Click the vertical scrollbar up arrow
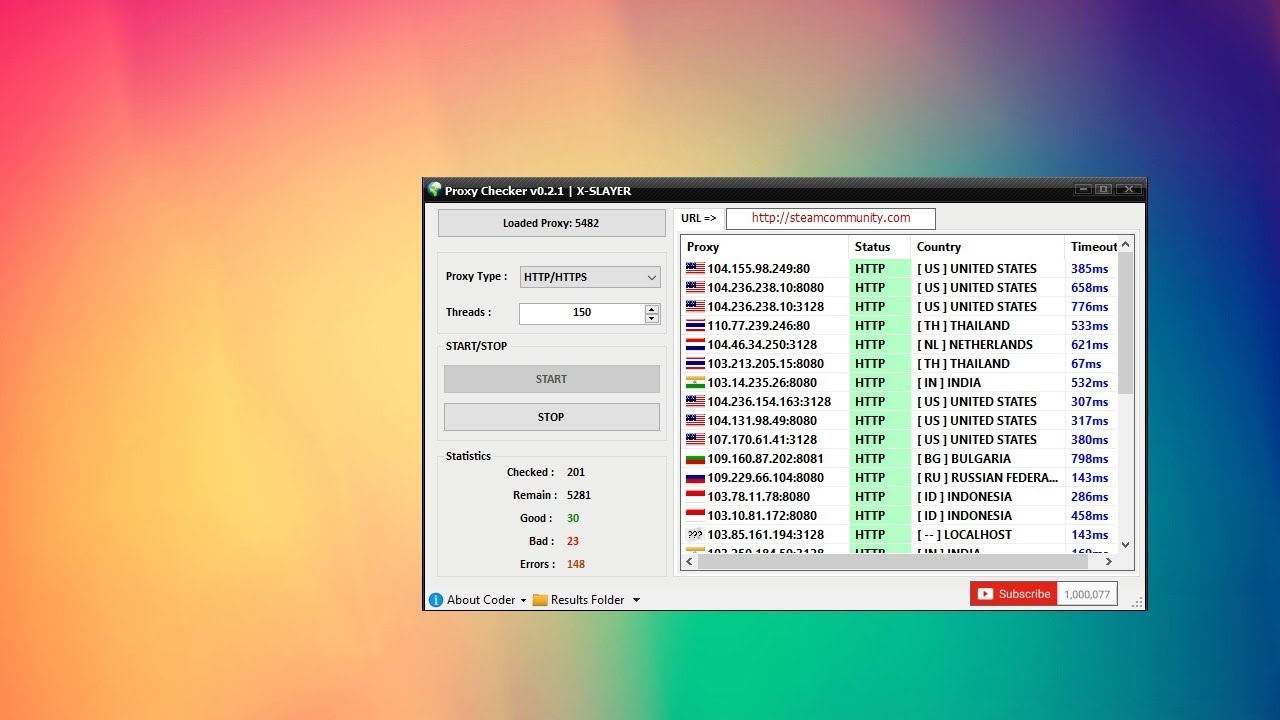 (x=1126, y=245)
